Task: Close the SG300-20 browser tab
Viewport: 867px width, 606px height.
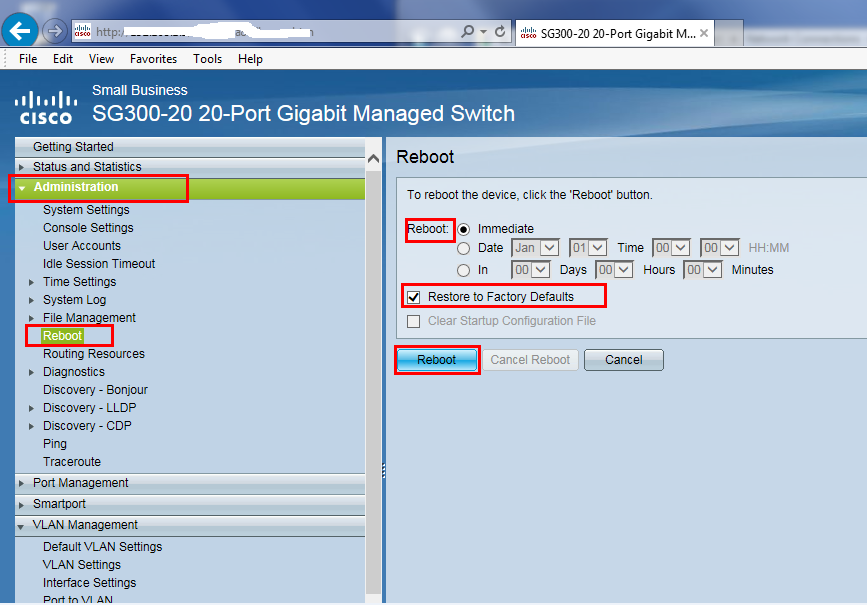Action: [704, 33]
